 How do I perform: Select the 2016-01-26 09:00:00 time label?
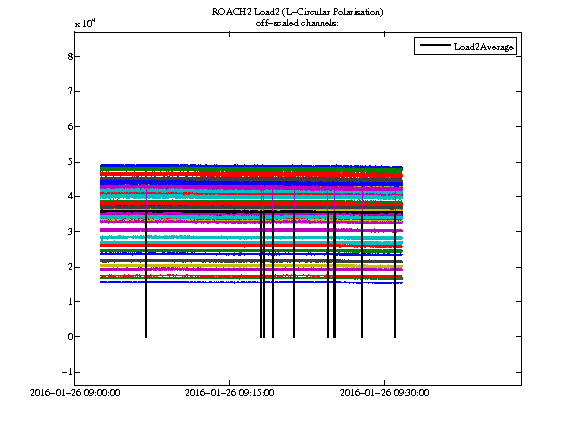tap(75, 393)
